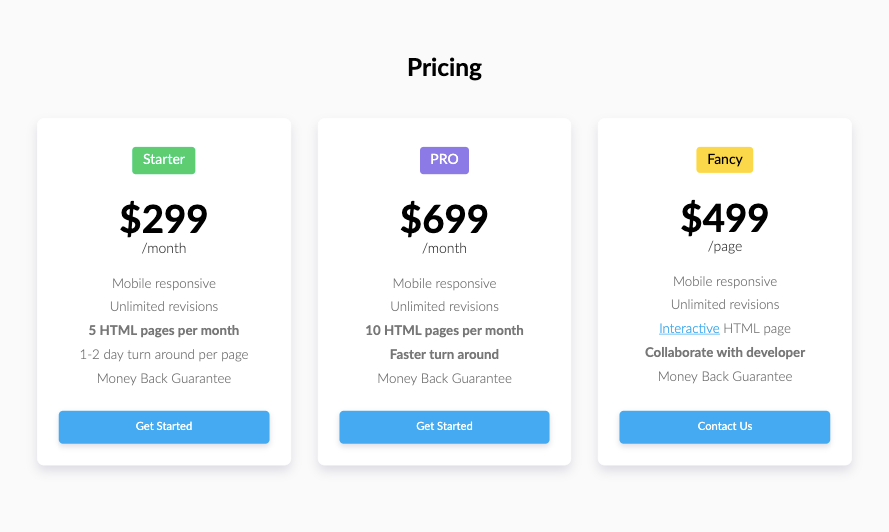Viewport: 889px width, 532px height.
Task: Click the "5 HTML pages per month" feature
Action: point(164,331)
